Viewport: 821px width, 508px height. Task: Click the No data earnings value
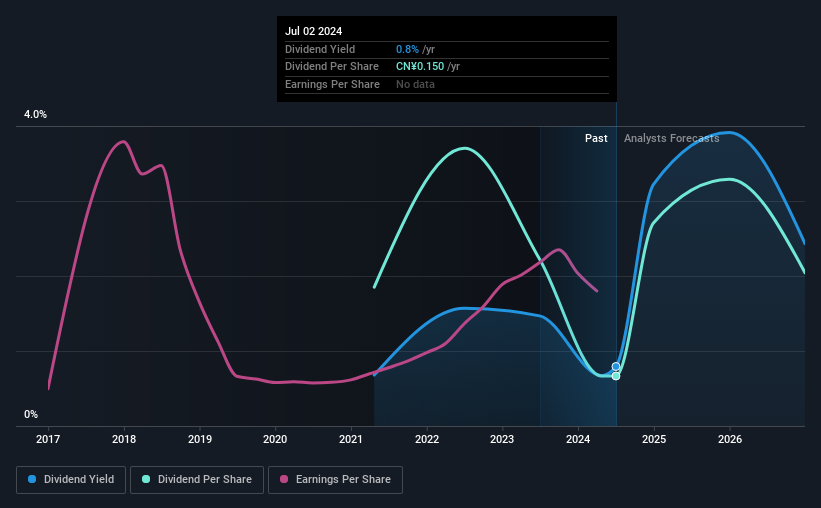coord(415,84)
